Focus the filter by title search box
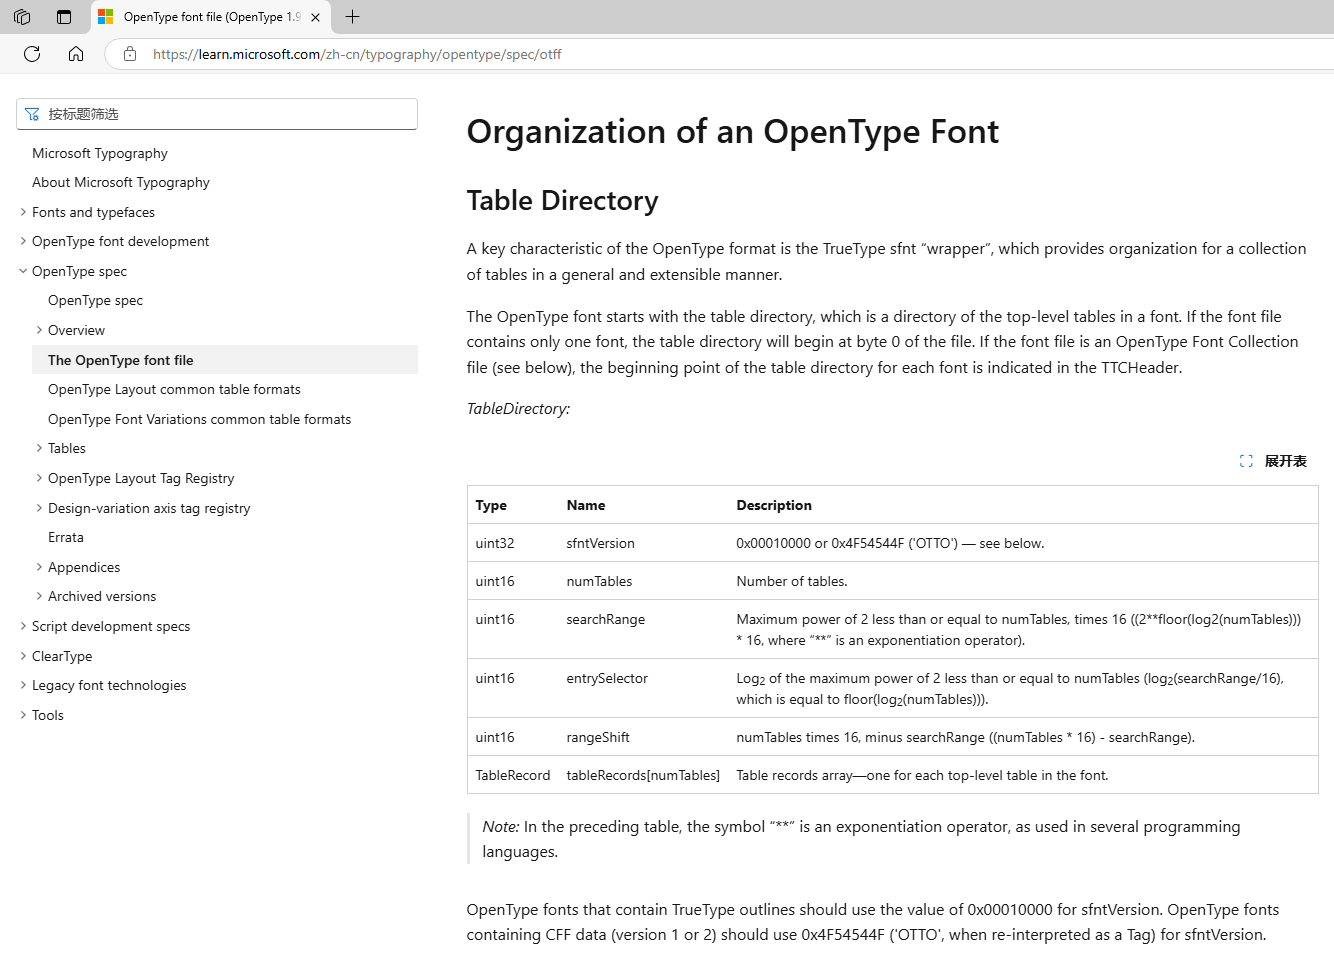The height and width of the screenshot is (963, 1334). pos(217,114)
